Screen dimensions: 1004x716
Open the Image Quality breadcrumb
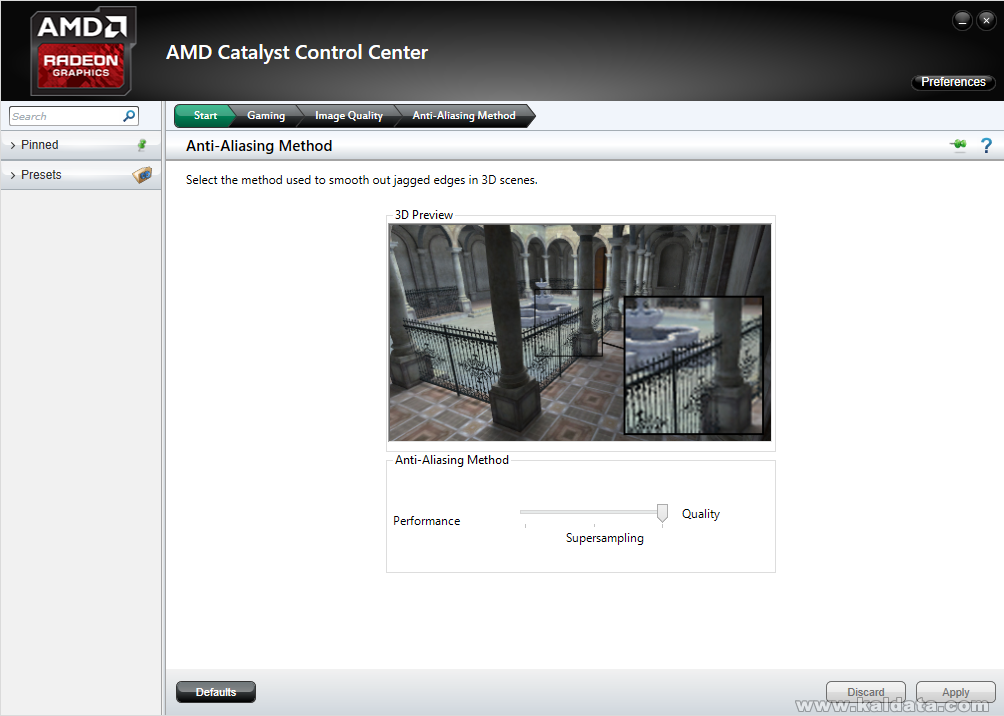click(348, 115)
